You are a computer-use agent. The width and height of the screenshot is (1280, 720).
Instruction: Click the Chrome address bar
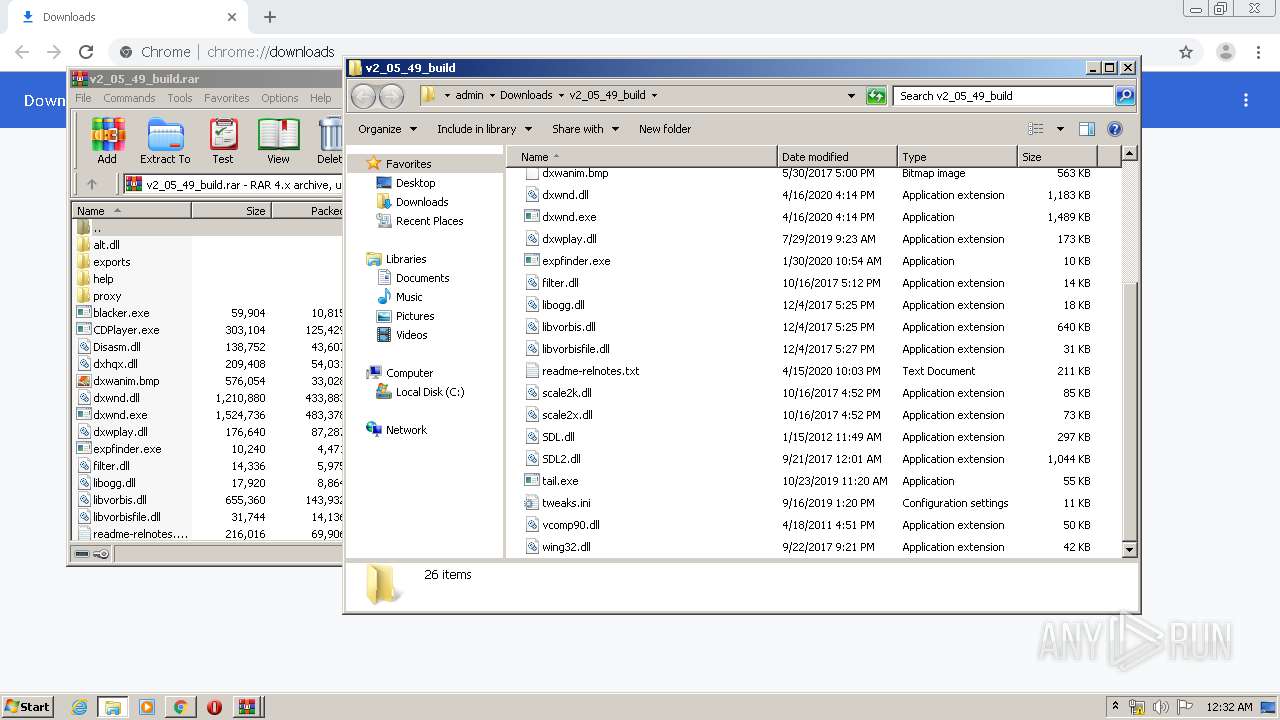pyautogui.click(x=640, y=52)
